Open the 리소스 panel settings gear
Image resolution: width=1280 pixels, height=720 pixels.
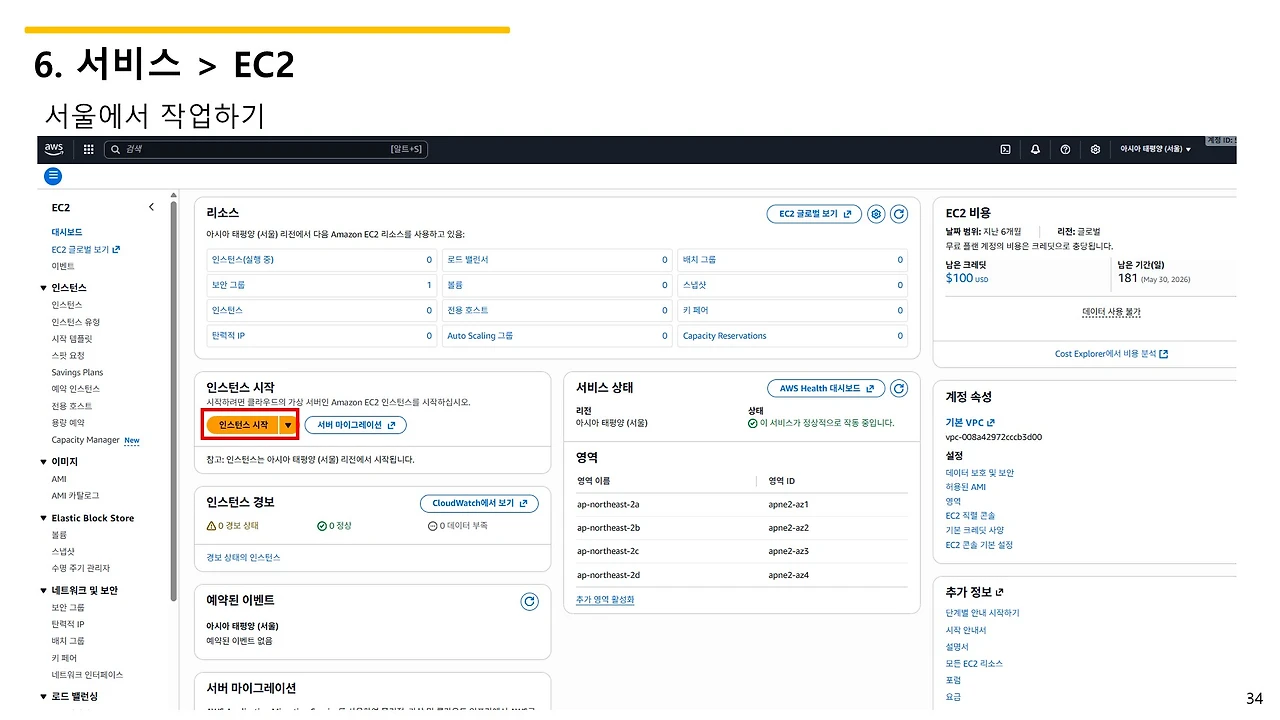click(876, 214)
